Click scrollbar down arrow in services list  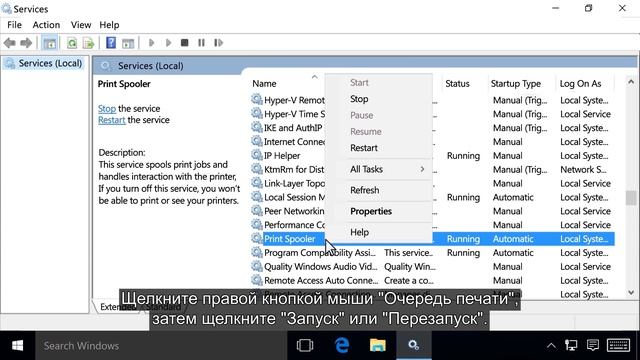[631, 293]
